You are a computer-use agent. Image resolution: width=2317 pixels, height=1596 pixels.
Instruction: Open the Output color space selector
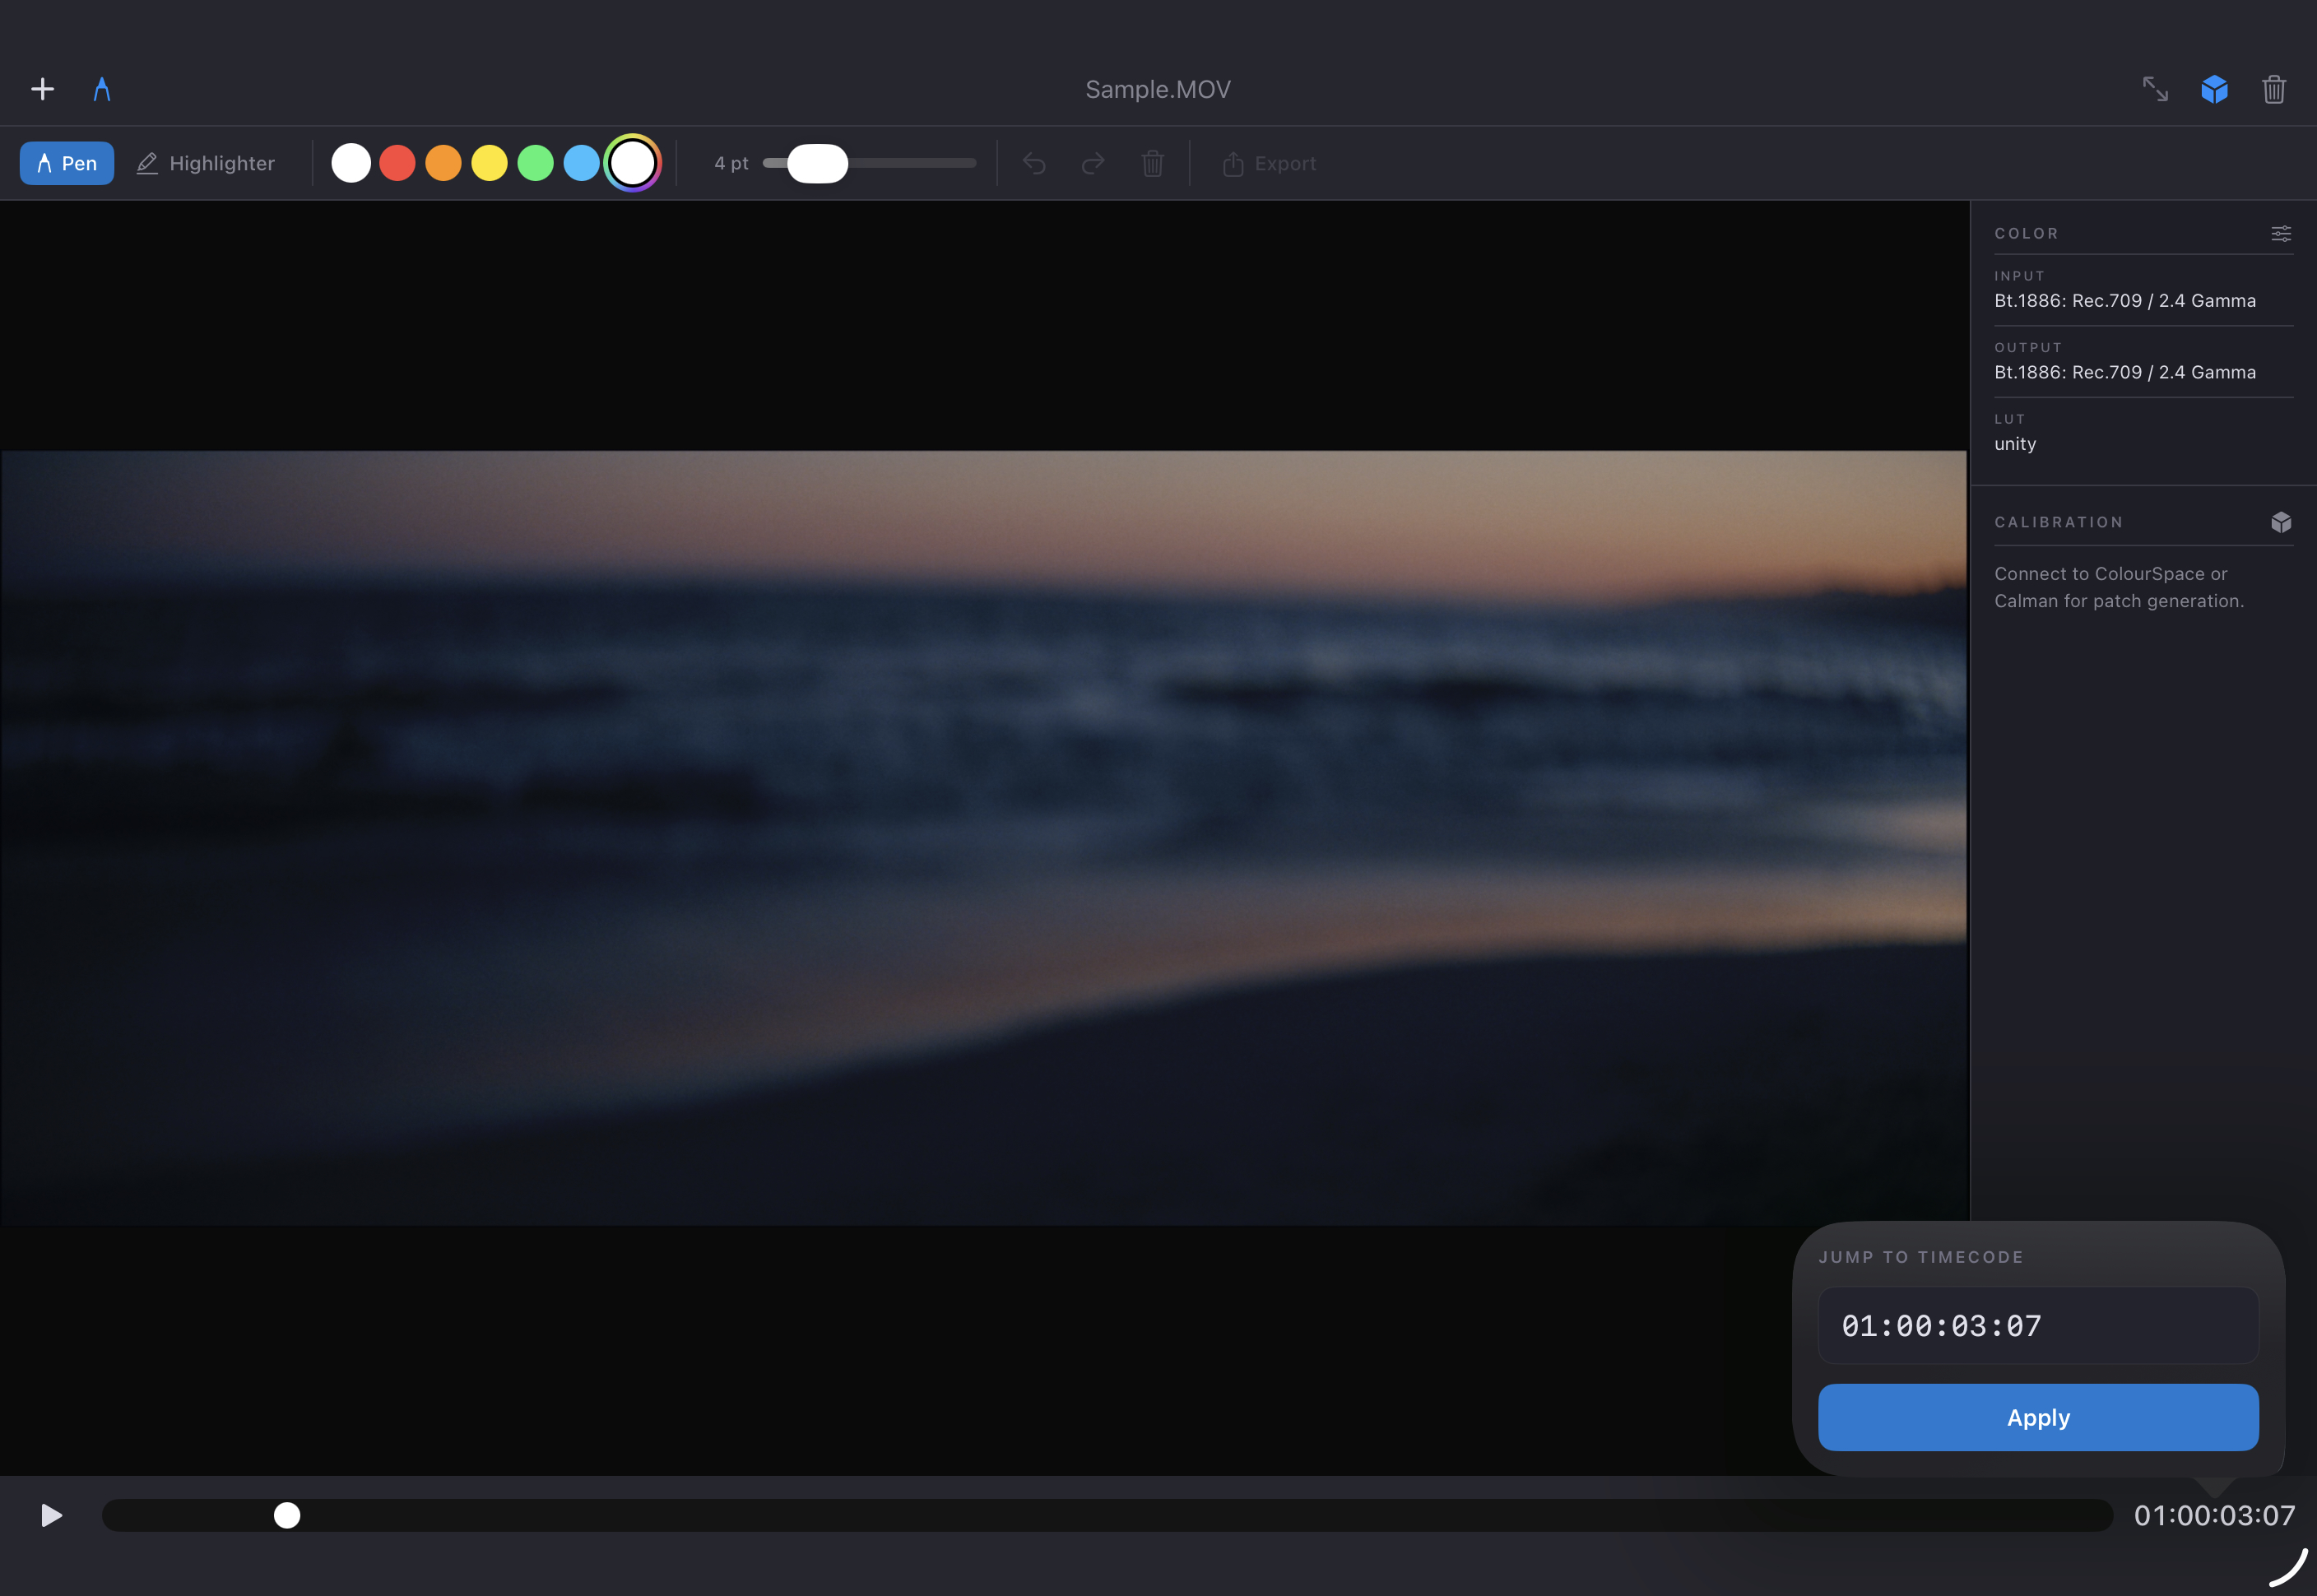(2125, 371)
